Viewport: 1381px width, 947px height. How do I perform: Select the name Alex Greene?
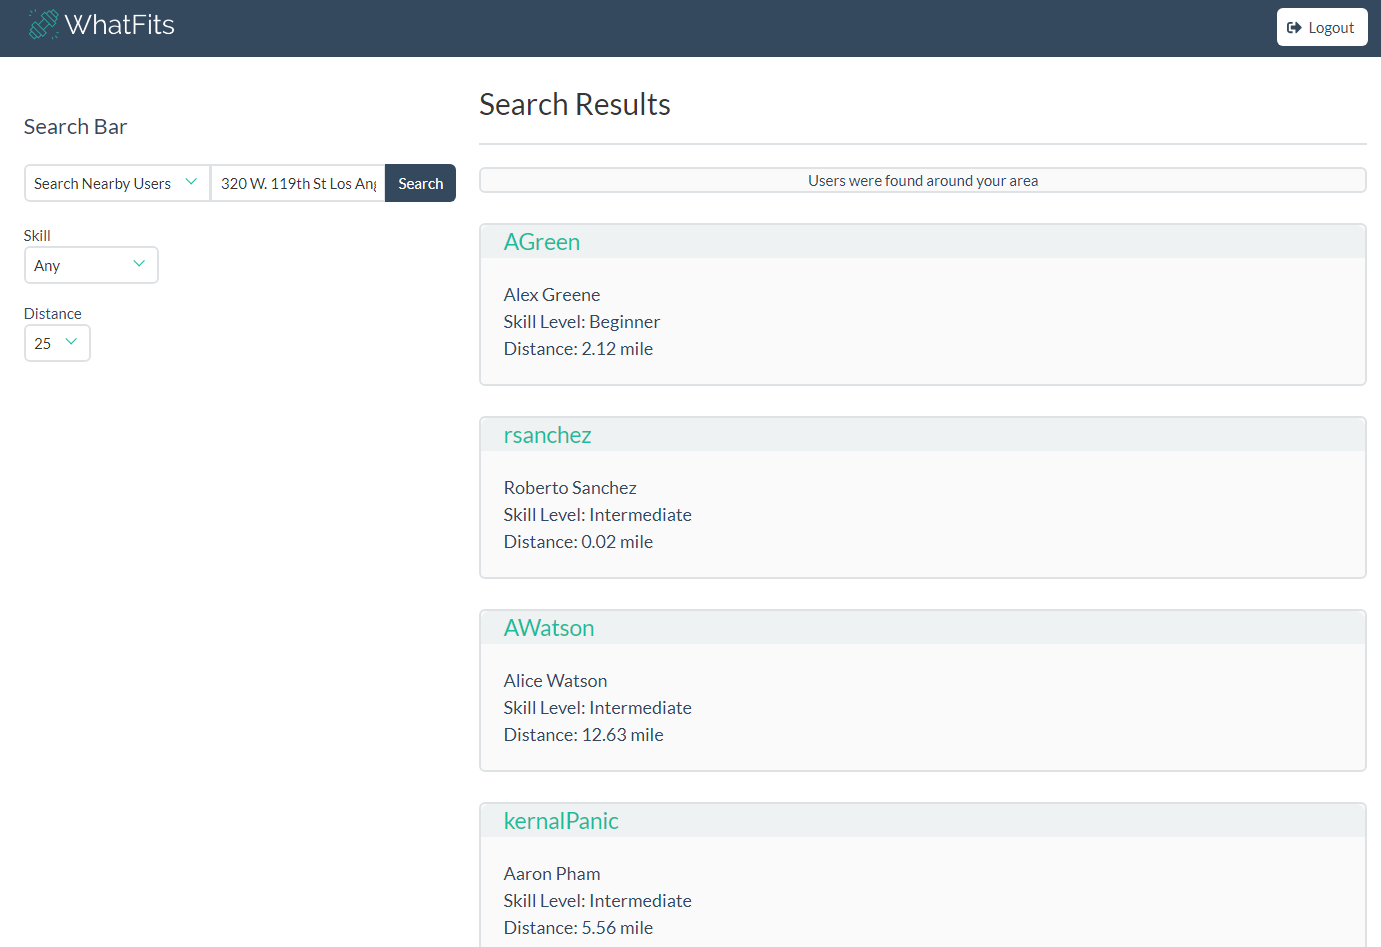552,295
